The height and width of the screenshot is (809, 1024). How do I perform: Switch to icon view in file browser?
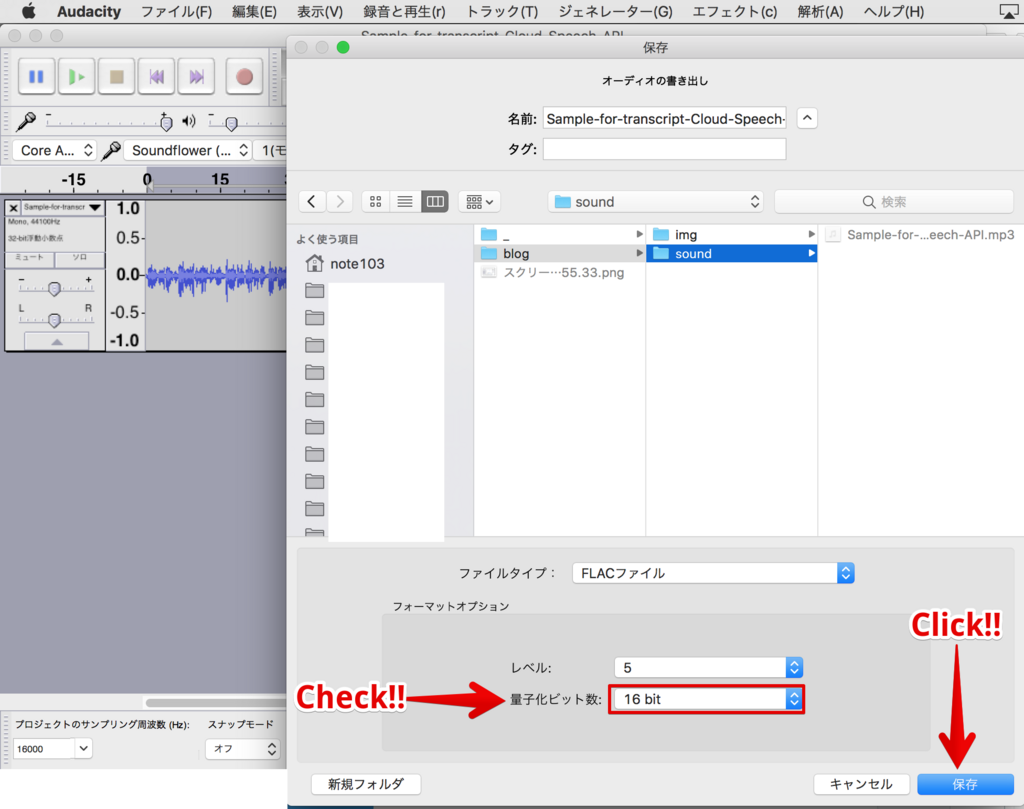click(x=376, y=202)
